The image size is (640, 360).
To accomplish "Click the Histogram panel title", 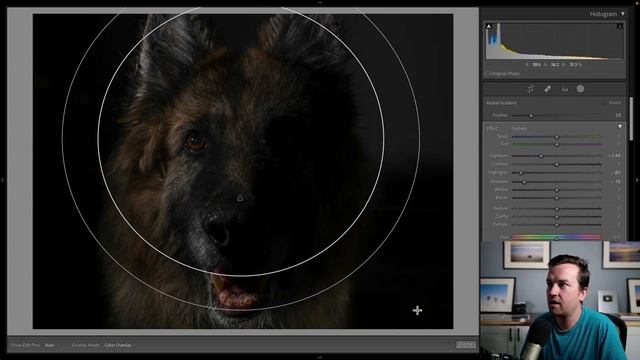I will 603,14.
